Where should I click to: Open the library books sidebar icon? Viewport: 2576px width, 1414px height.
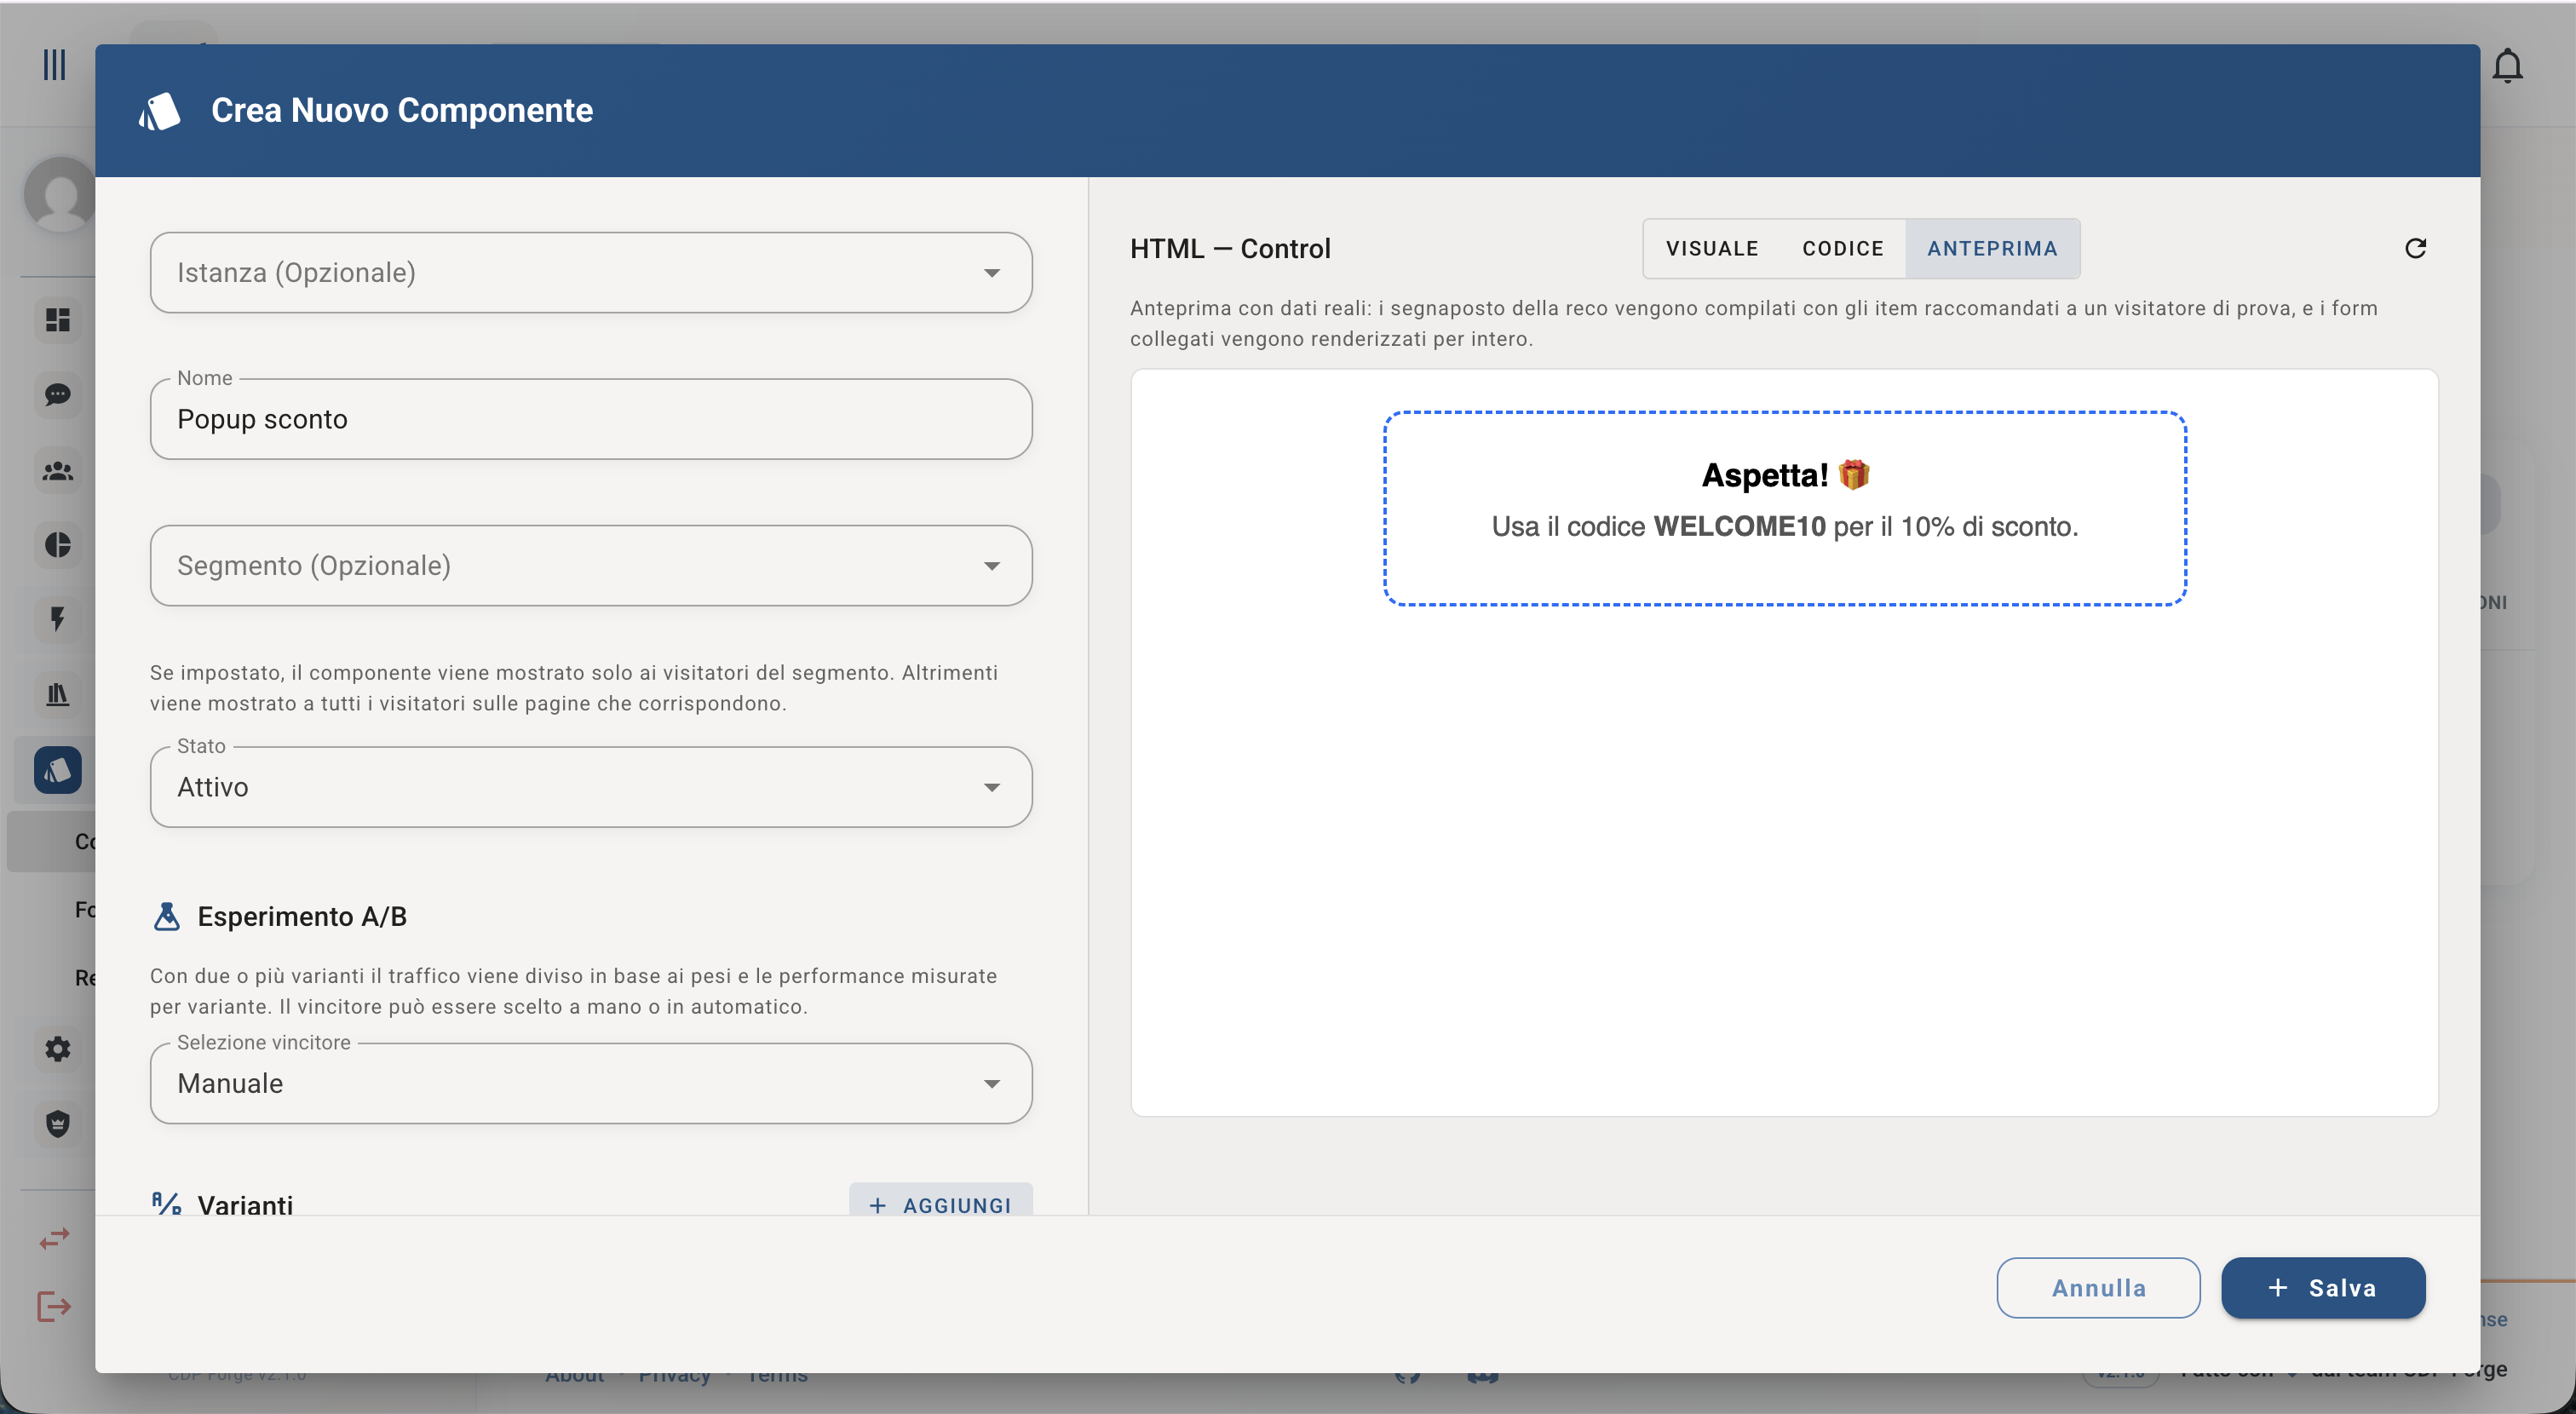58,694
